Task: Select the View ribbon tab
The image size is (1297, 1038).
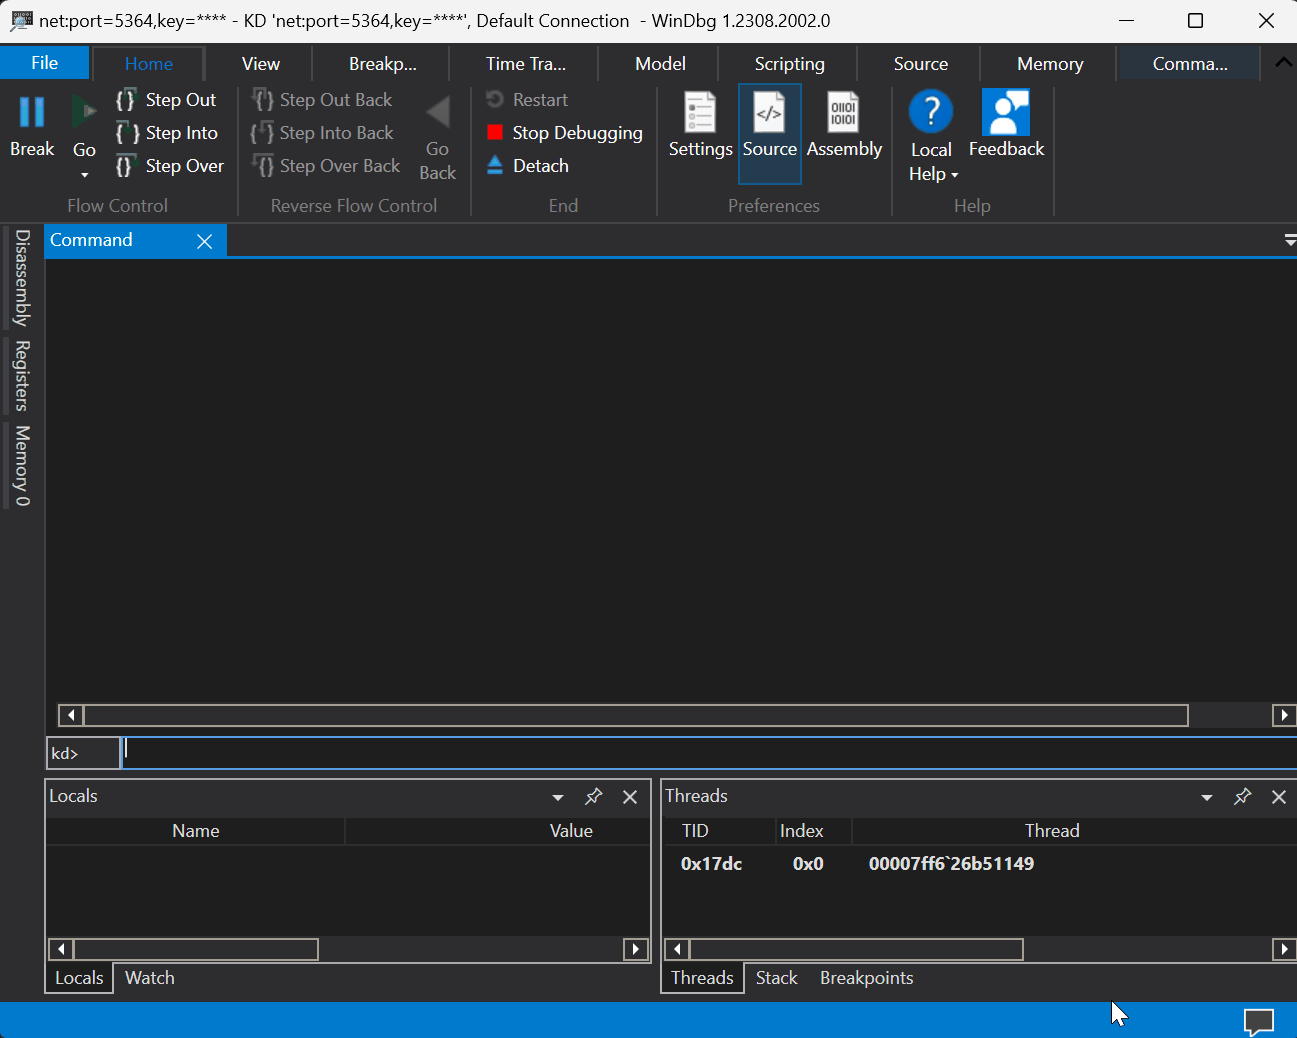Action: point(260,64)
